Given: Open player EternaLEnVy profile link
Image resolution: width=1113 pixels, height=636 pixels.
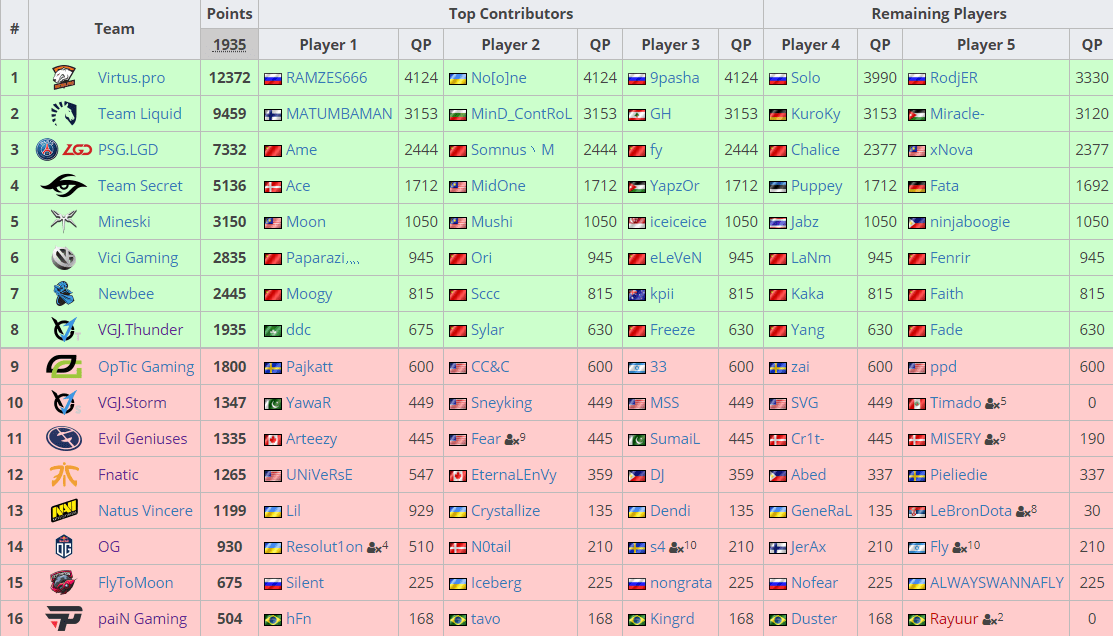Looking at the screenshot, I should point(514,475).
